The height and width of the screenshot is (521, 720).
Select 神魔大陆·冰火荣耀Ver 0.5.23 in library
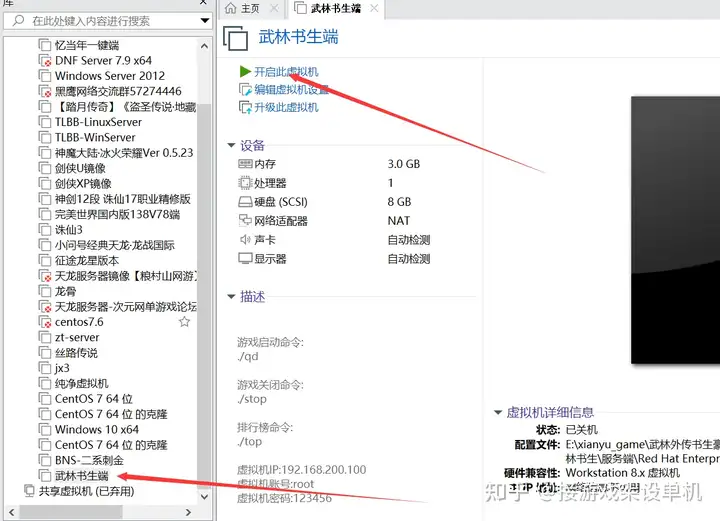[x=124, y=153]
